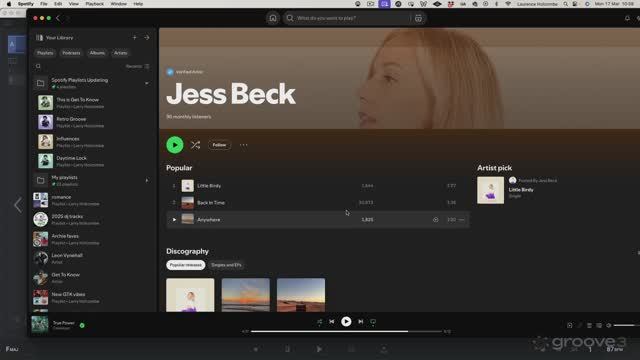The height and width of the screenshot is (360, 640).
Task: Select the Popular releases discography filter
Action: coord(186,265)
